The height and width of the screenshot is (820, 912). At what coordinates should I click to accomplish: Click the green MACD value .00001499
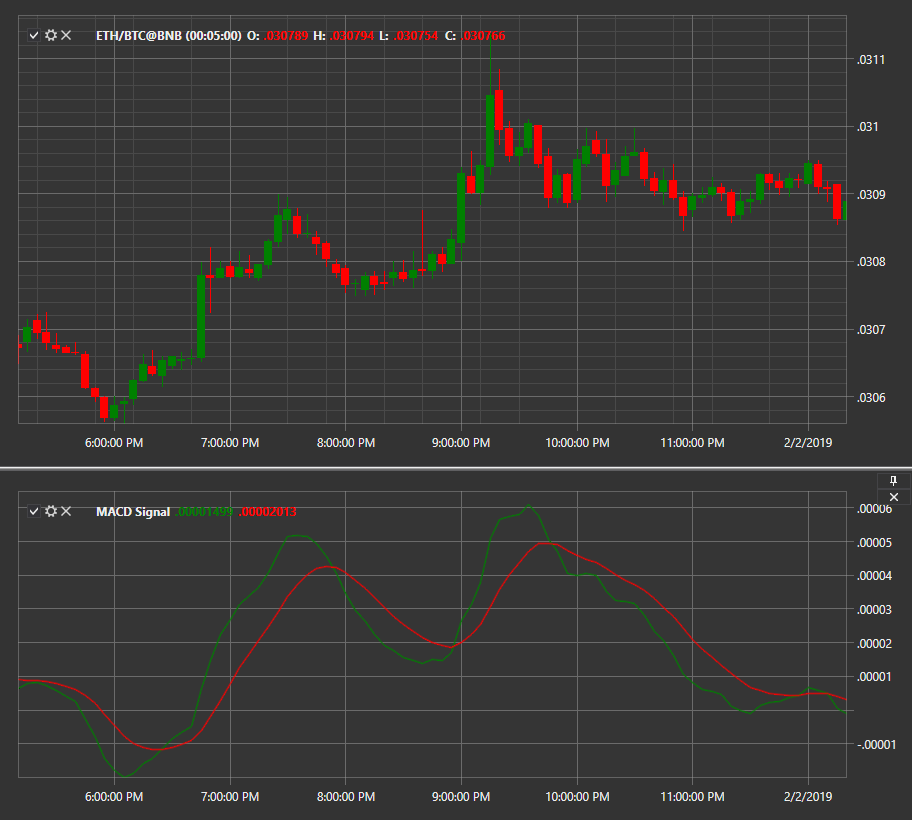point(204,512)
